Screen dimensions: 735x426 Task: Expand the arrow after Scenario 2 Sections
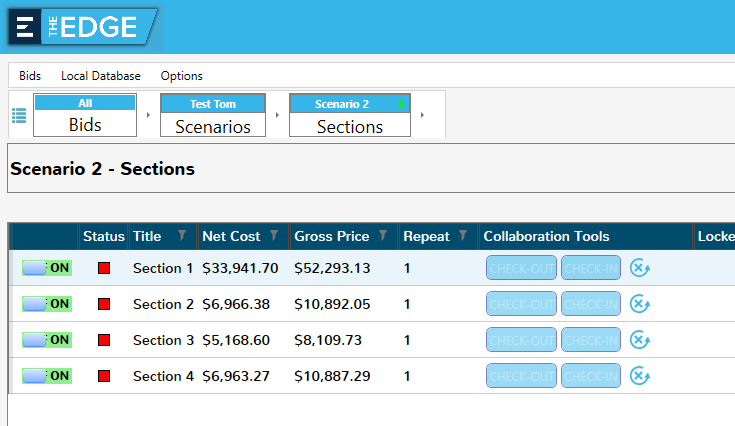click(x=421, y=116)
